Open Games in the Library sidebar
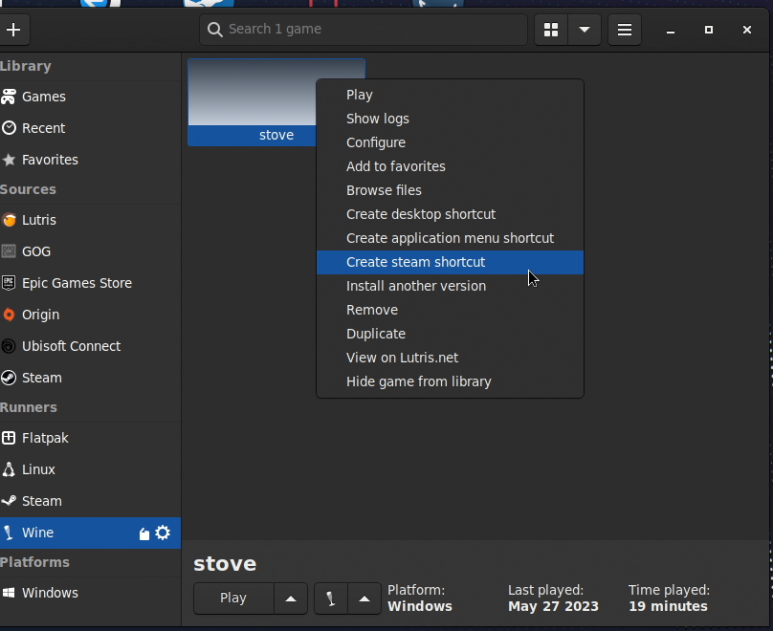 point(90,97)
